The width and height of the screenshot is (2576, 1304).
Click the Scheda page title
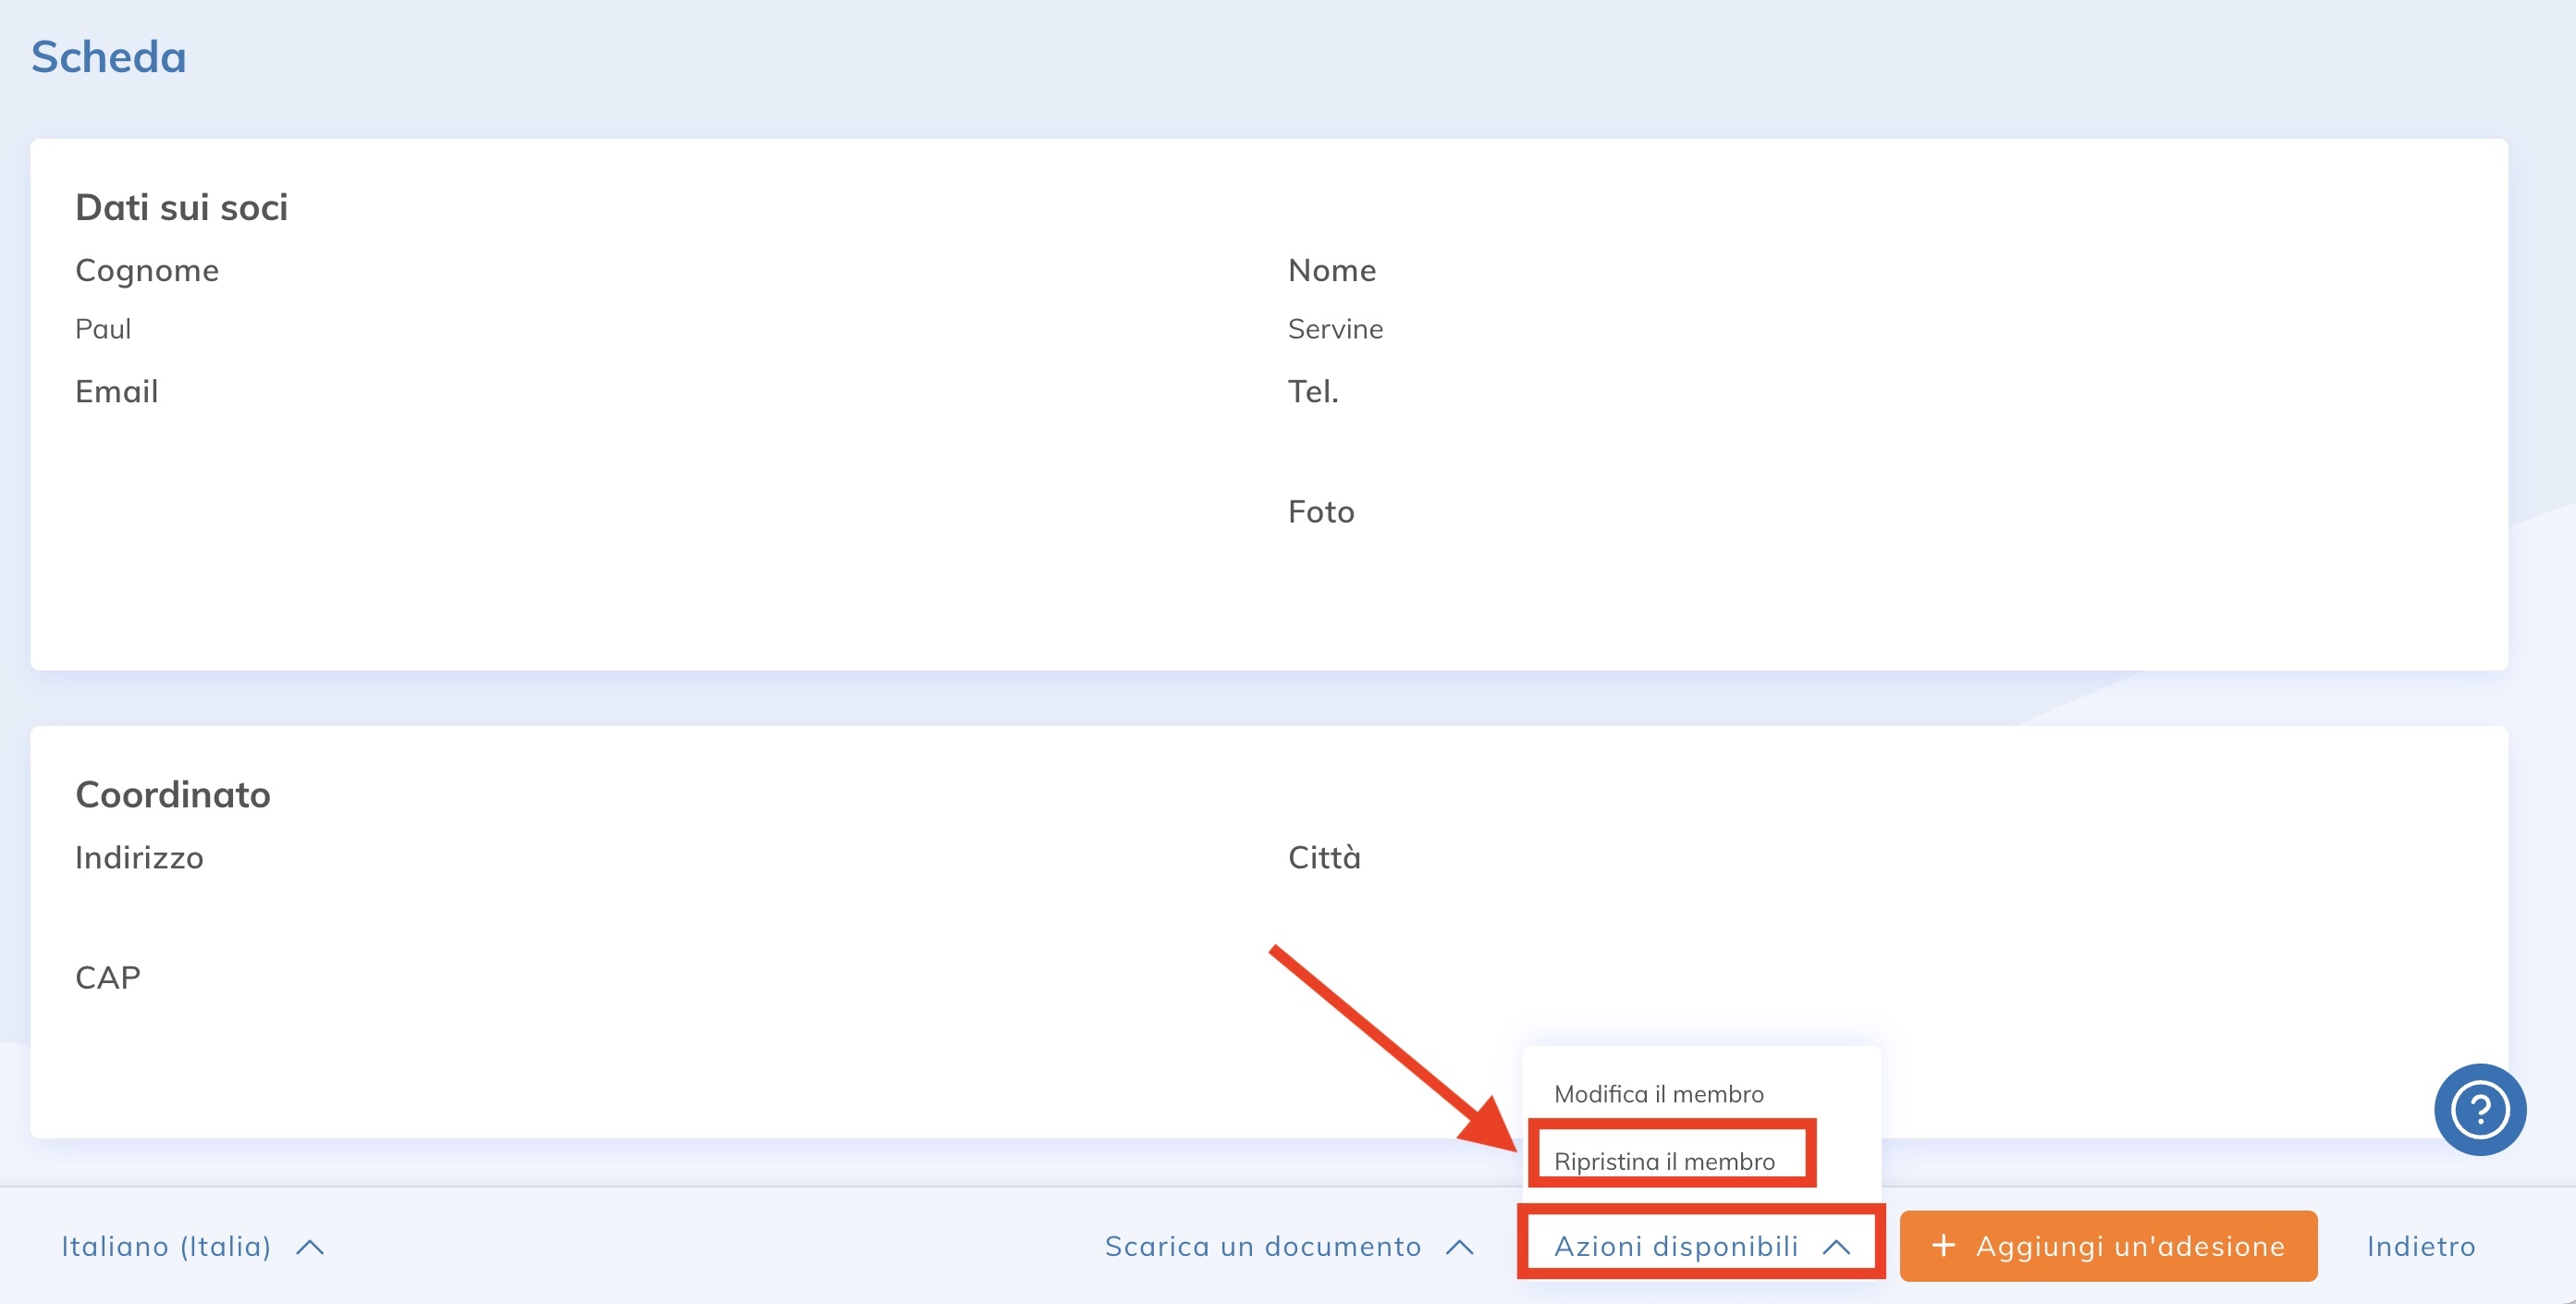108,57
